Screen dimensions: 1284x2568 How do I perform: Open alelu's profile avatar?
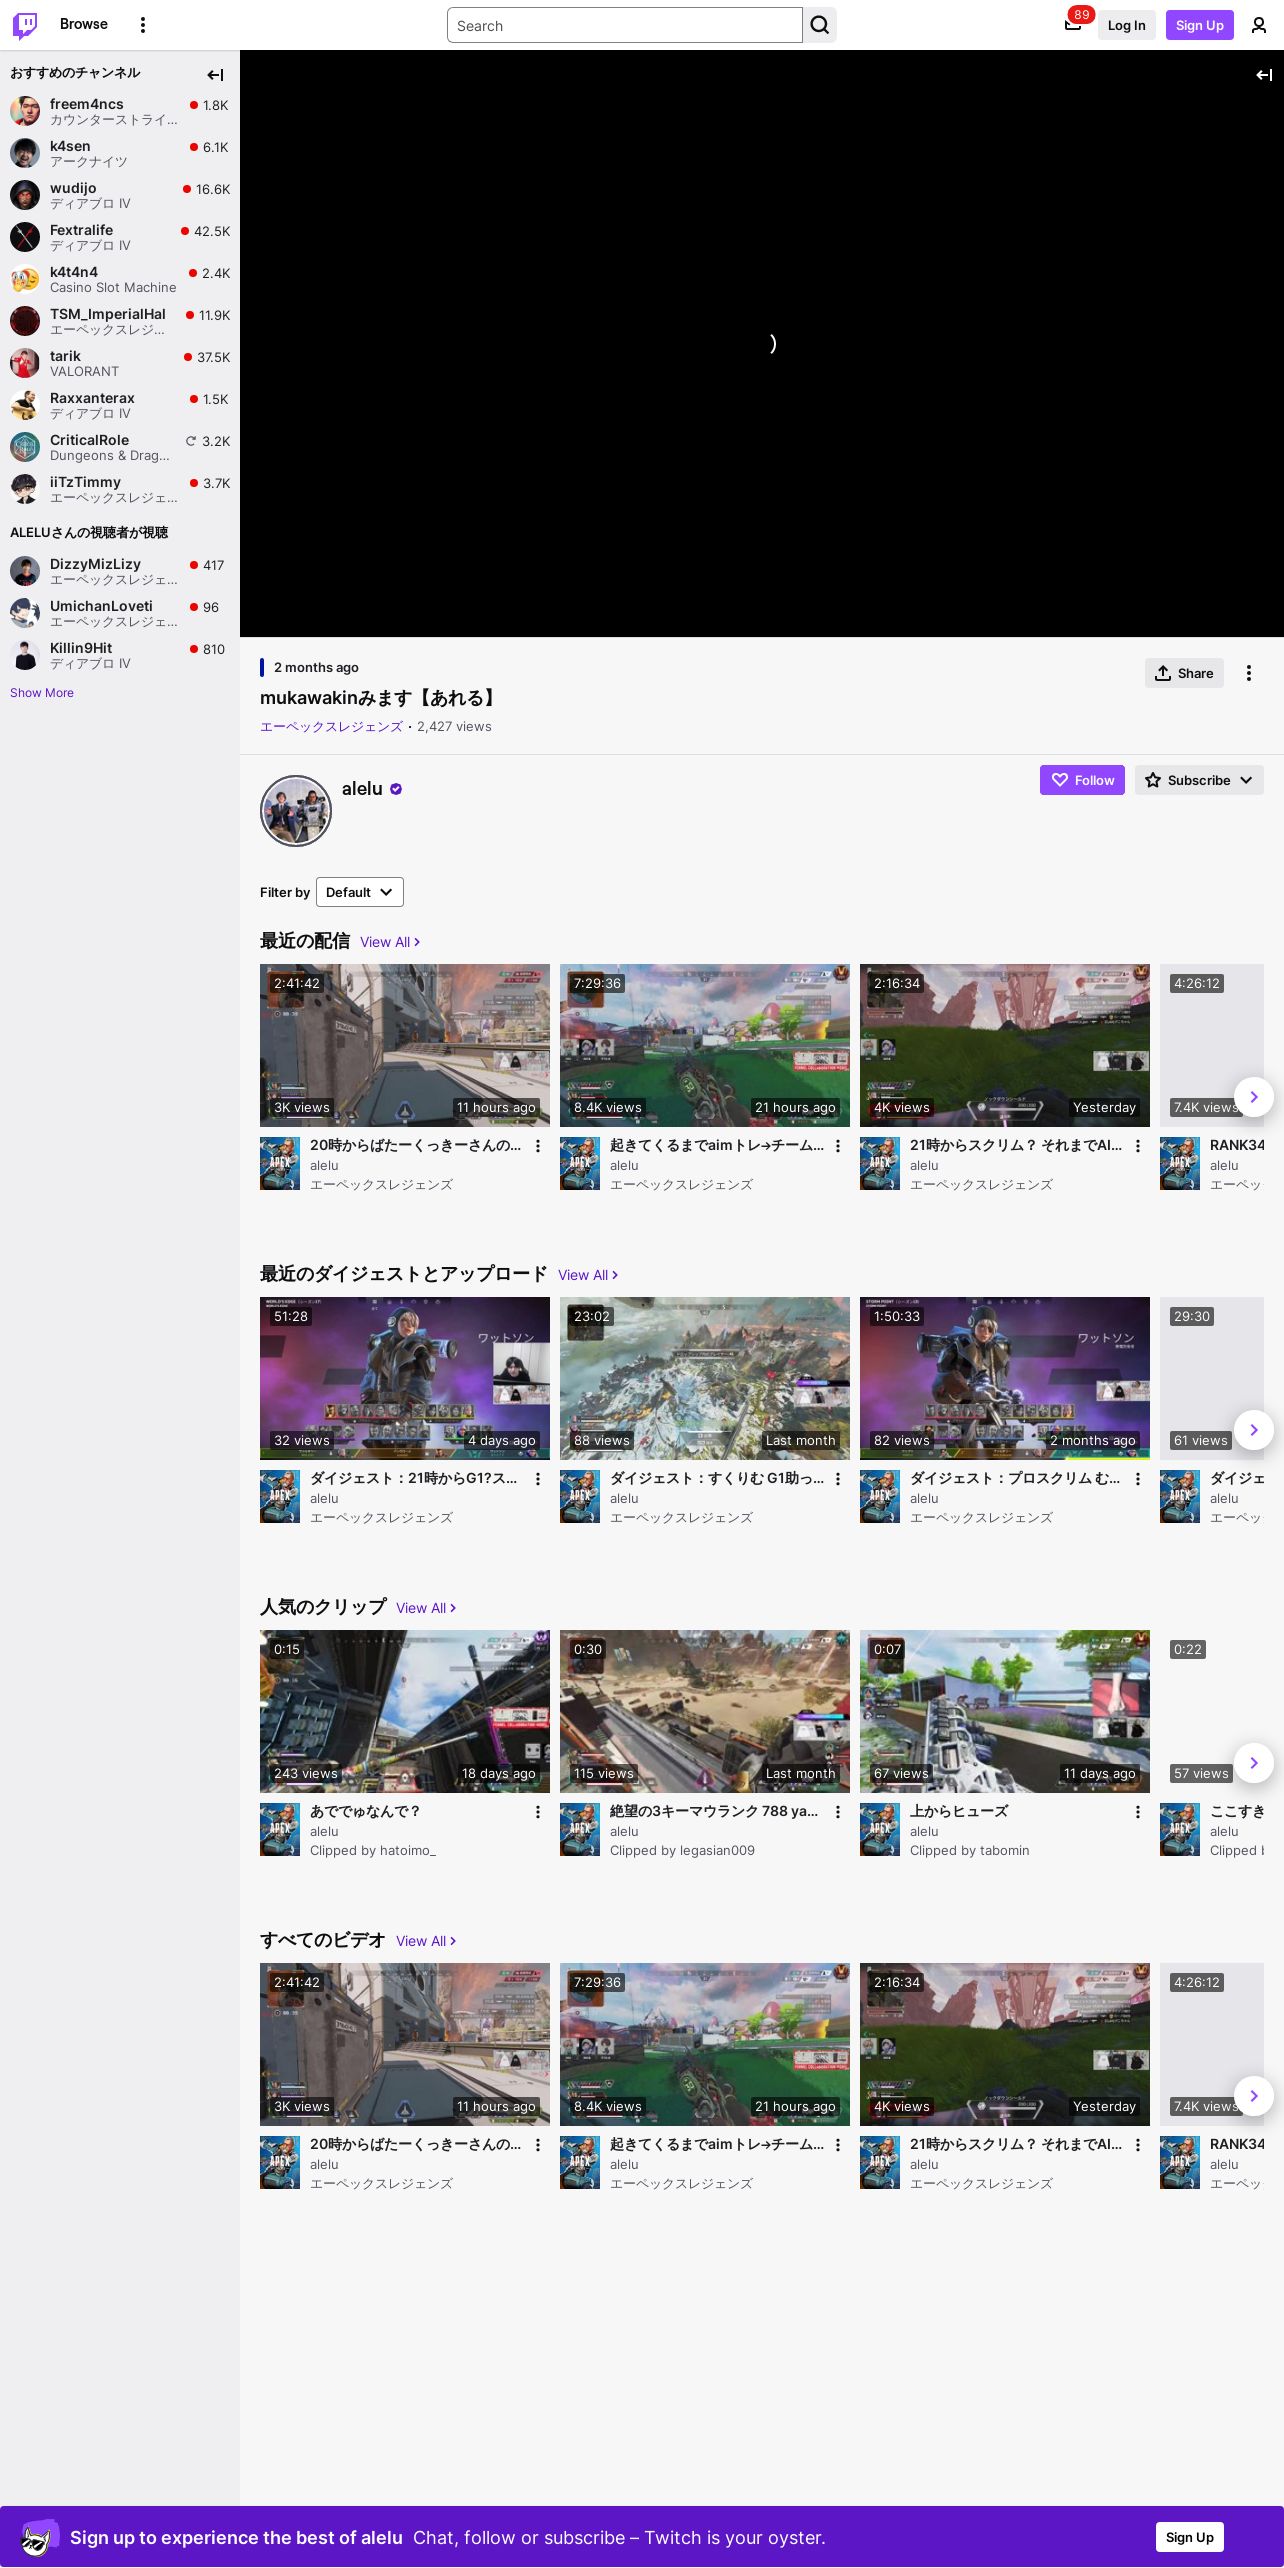[x=296, y=811]
